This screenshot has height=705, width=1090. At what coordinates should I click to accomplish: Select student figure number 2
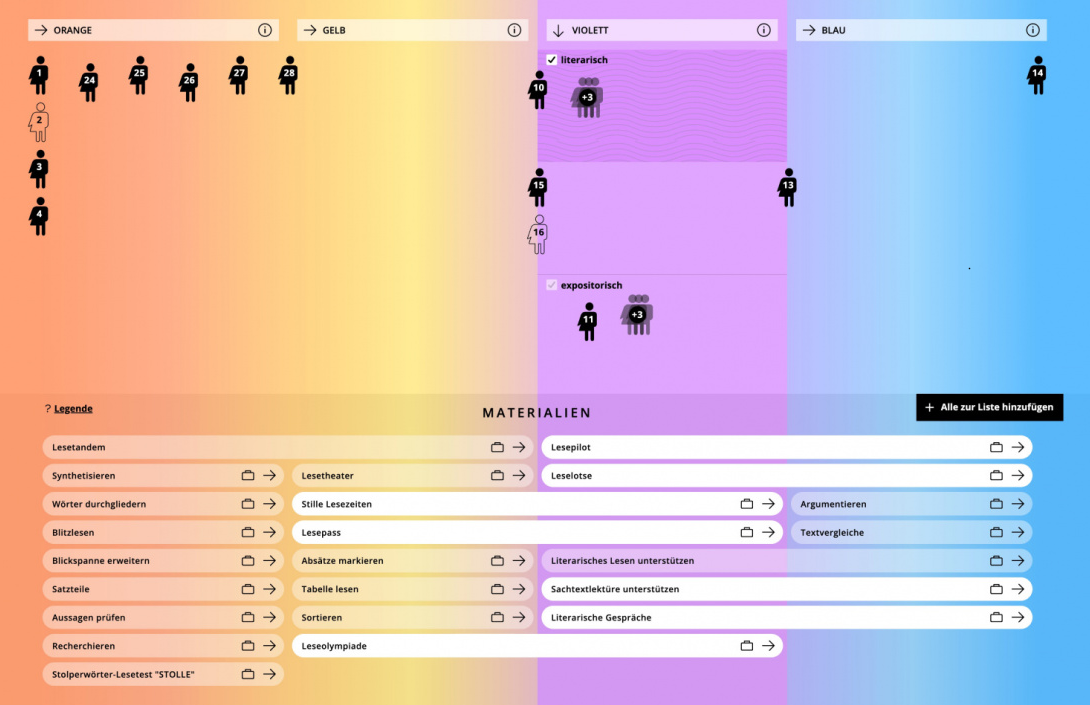tap(39, 122)
